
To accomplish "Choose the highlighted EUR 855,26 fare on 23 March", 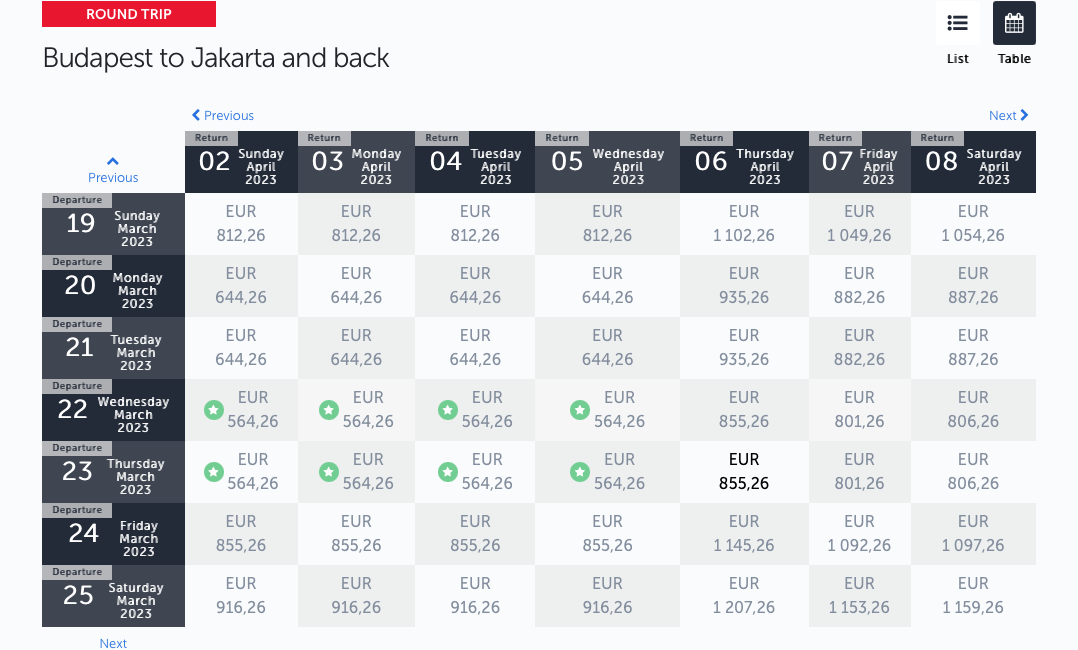I will pyautogui.click(x=745, y=472).
